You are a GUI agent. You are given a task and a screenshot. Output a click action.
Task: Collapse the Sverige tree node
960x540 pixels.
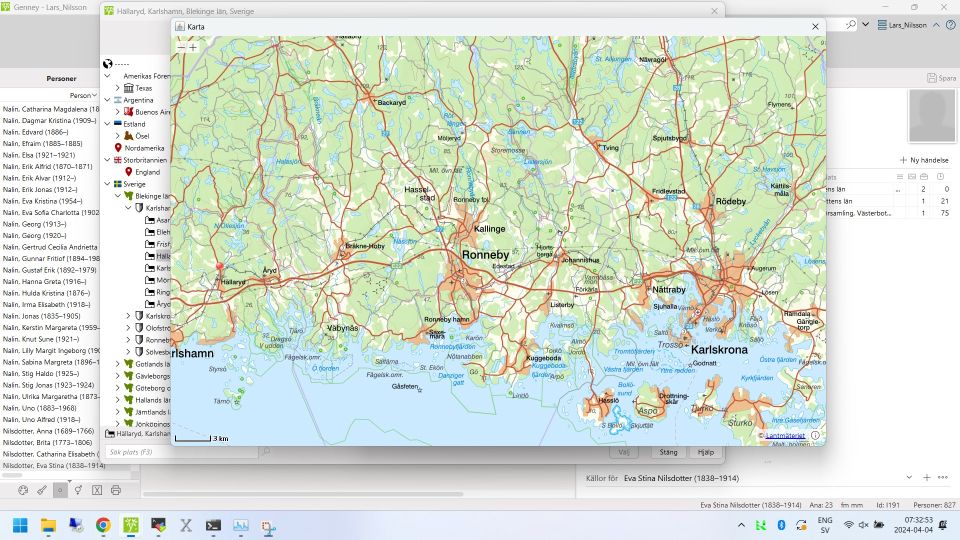point(107,184)
